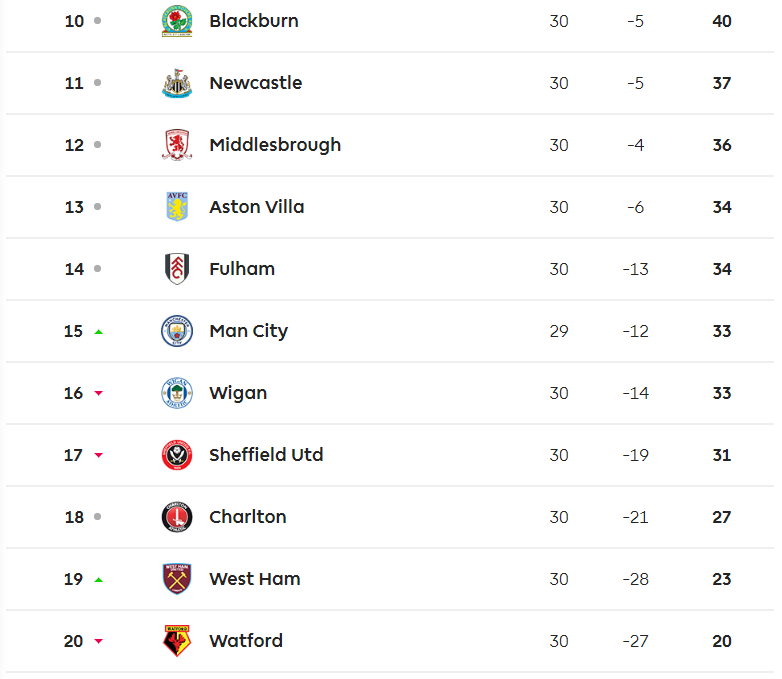Screen dimensions: 782x679
Task: Select the Watford yellow badge
Action: coord(177,641)
